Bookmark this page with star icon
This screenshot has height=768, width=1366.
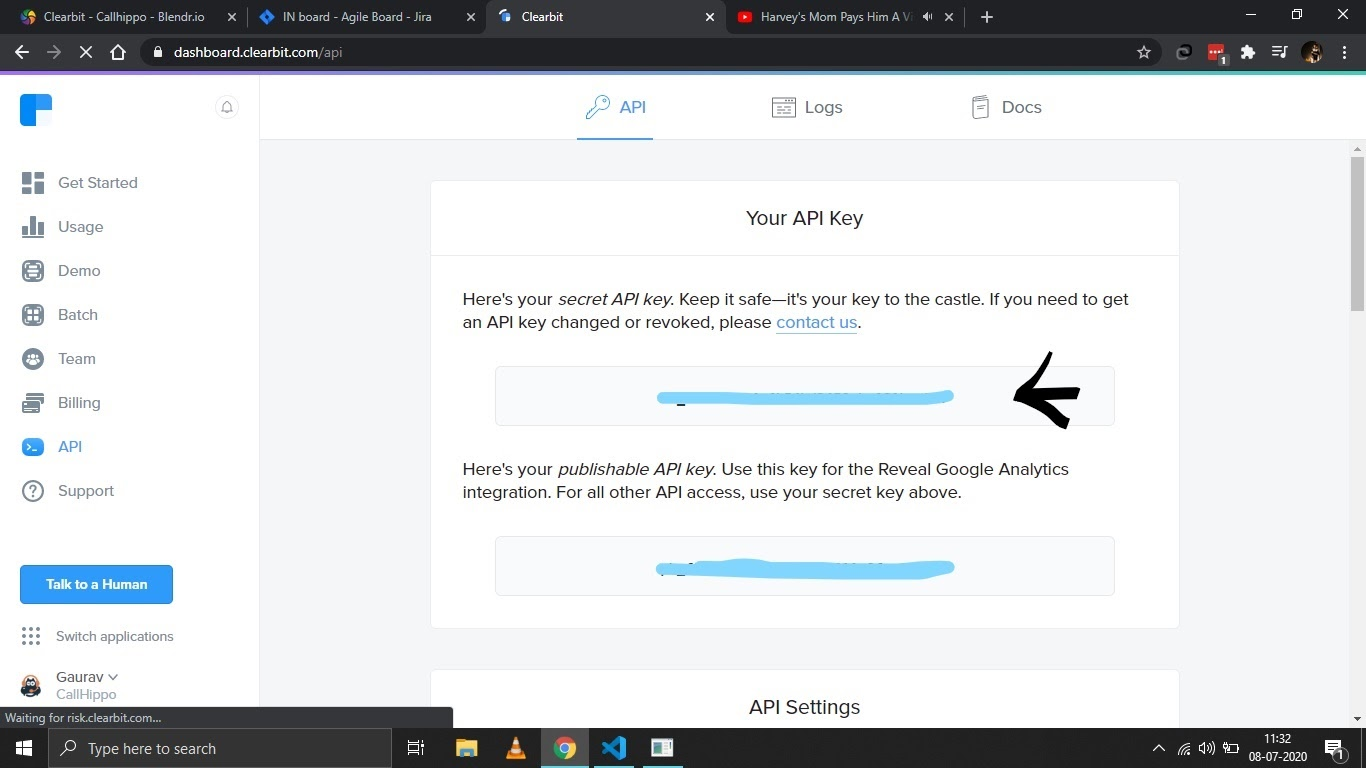click(1144, 52)
